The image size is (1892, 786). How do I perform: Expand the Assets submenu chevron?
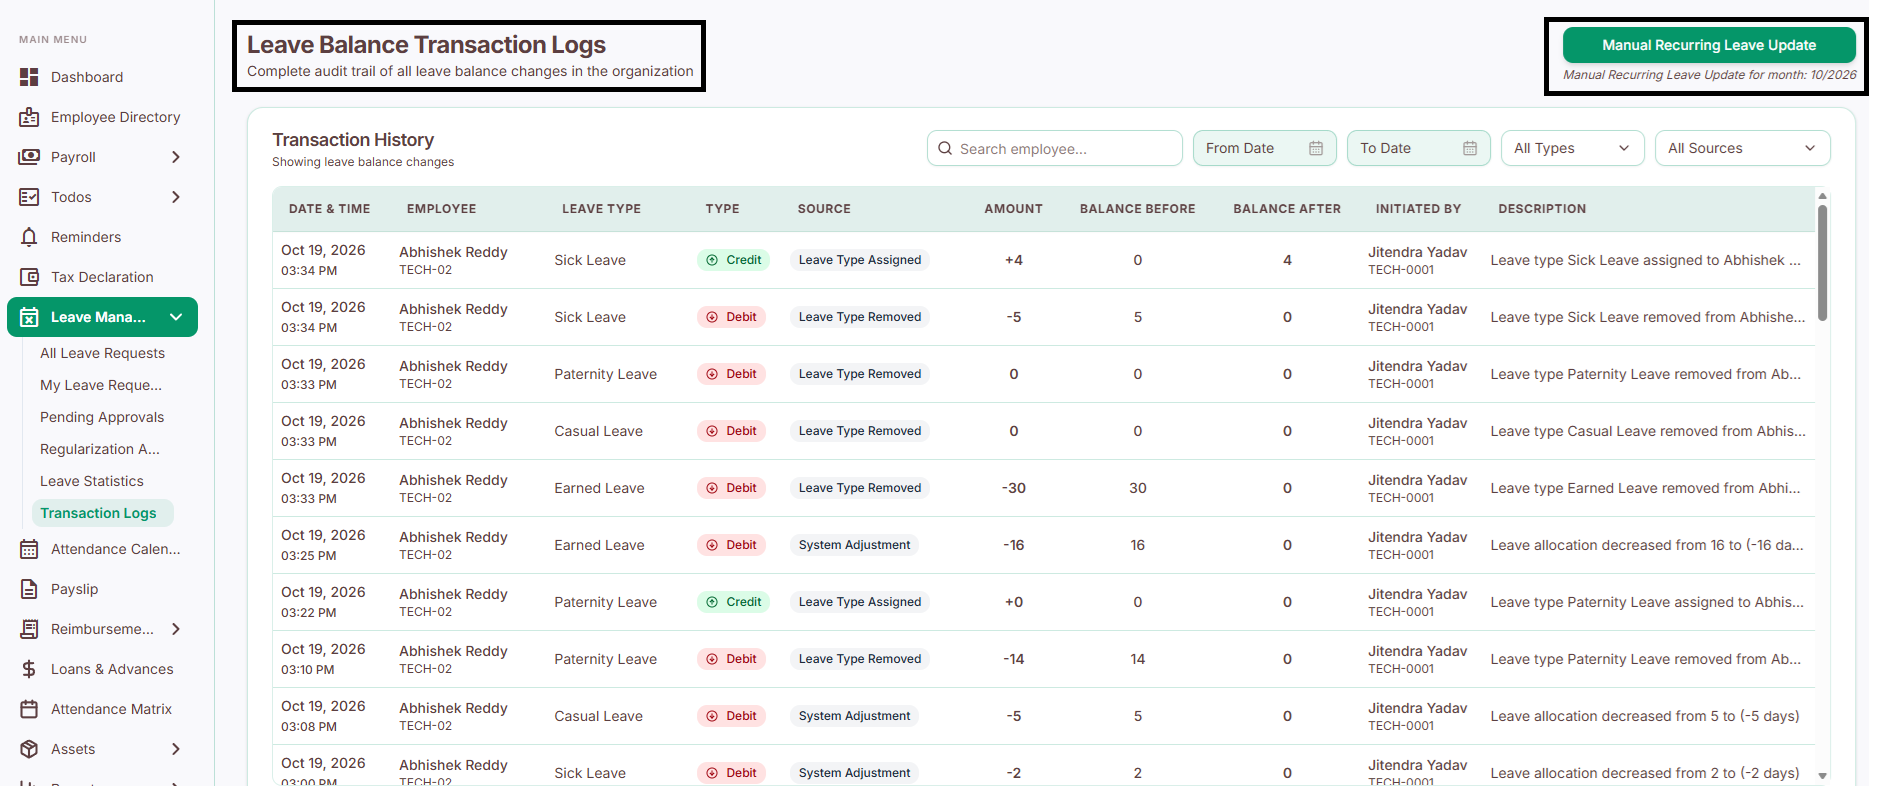point(176,749)
